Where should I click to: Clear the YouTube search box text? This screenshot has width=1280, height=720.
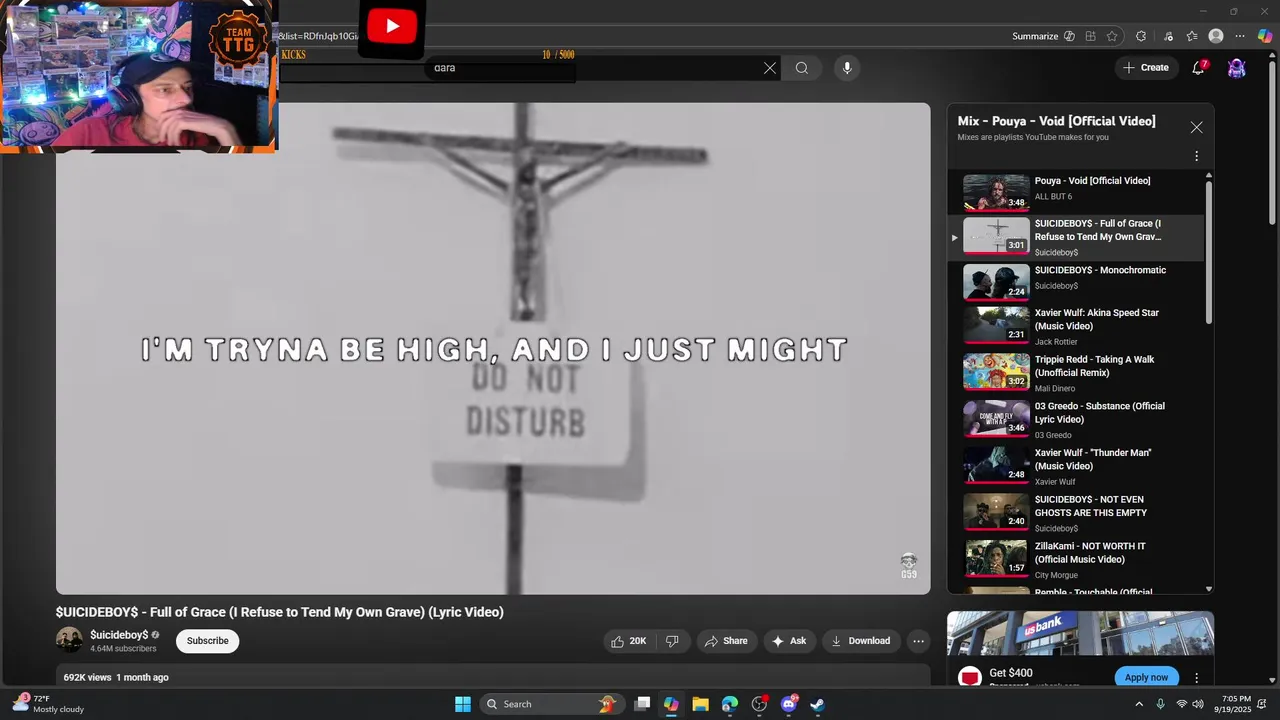tap(770, 68)
